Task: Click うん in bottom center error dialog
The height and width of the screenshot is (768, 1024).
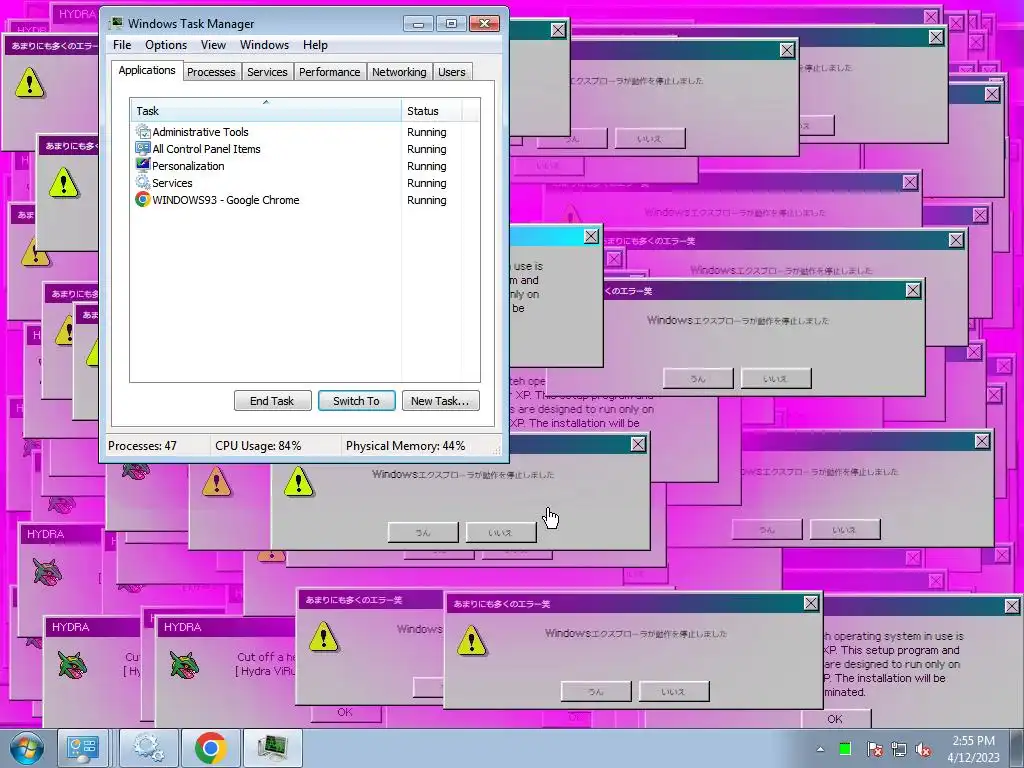Action: [596, 692]
